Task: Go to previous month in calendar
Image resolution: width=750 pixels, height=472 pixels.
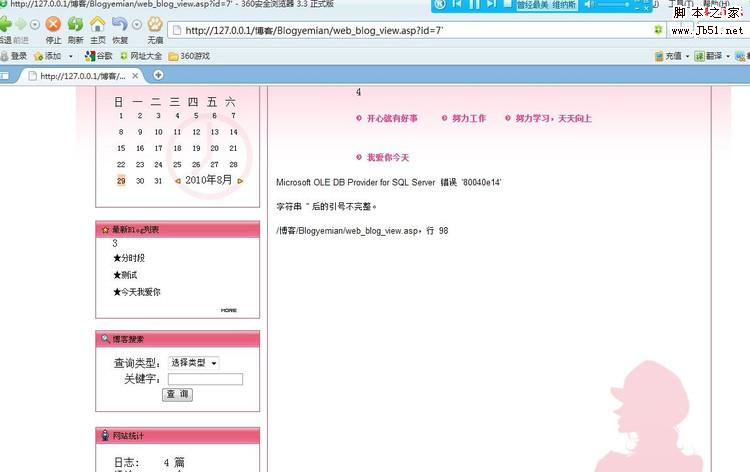Action: point(177,181)
